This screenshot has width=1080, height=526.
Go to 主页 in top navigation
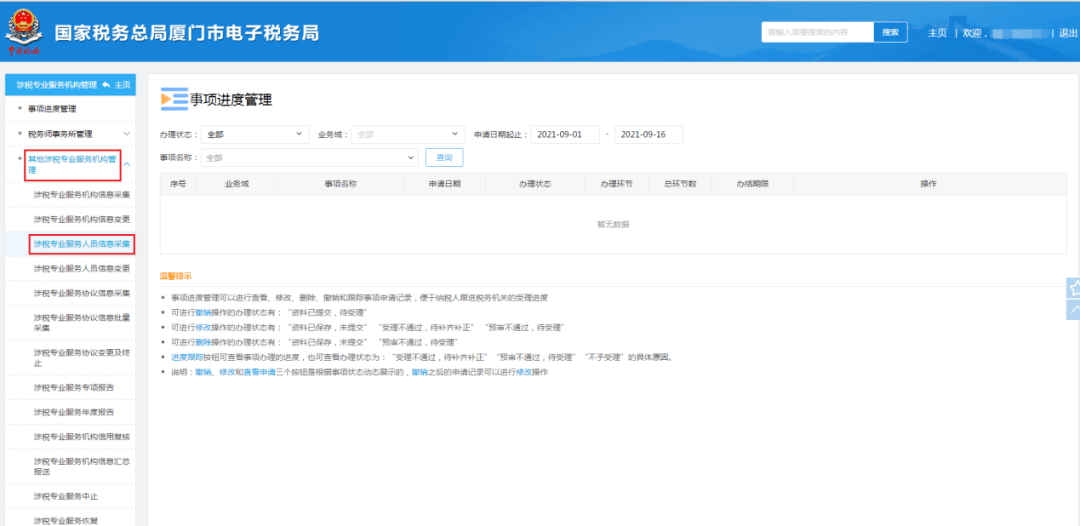click(937, 33)
